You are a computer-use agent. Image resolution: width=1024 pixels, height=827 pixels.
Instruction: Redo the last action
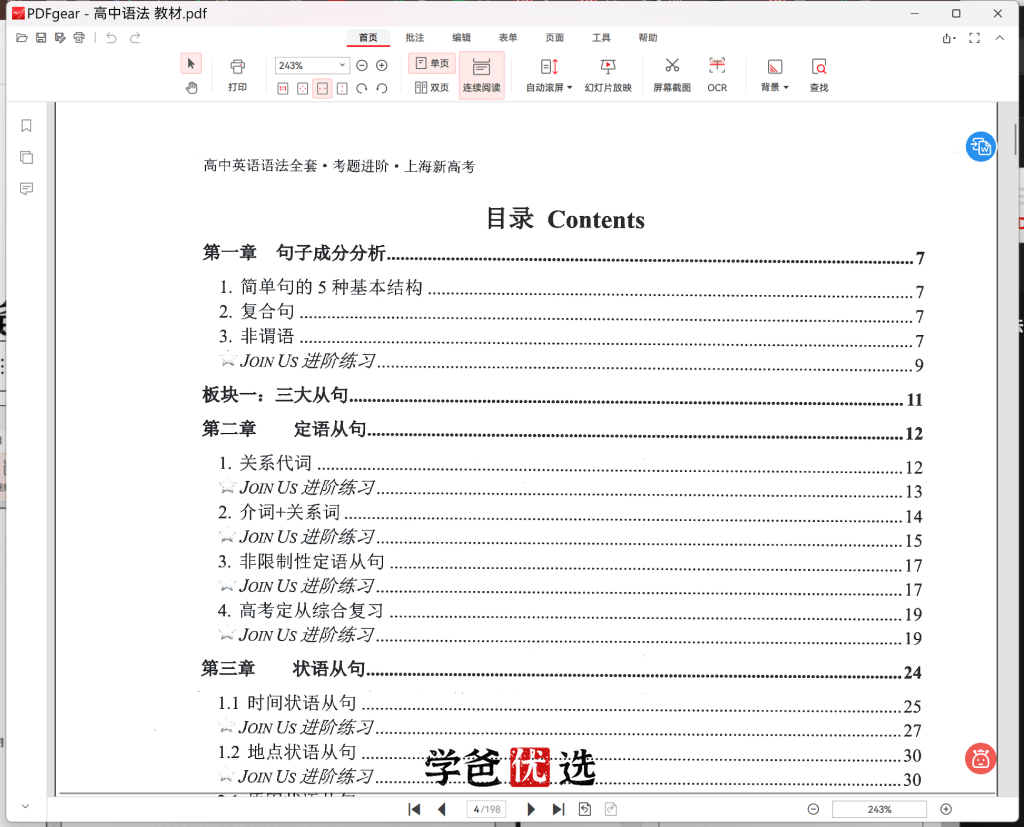coord(135,38)
